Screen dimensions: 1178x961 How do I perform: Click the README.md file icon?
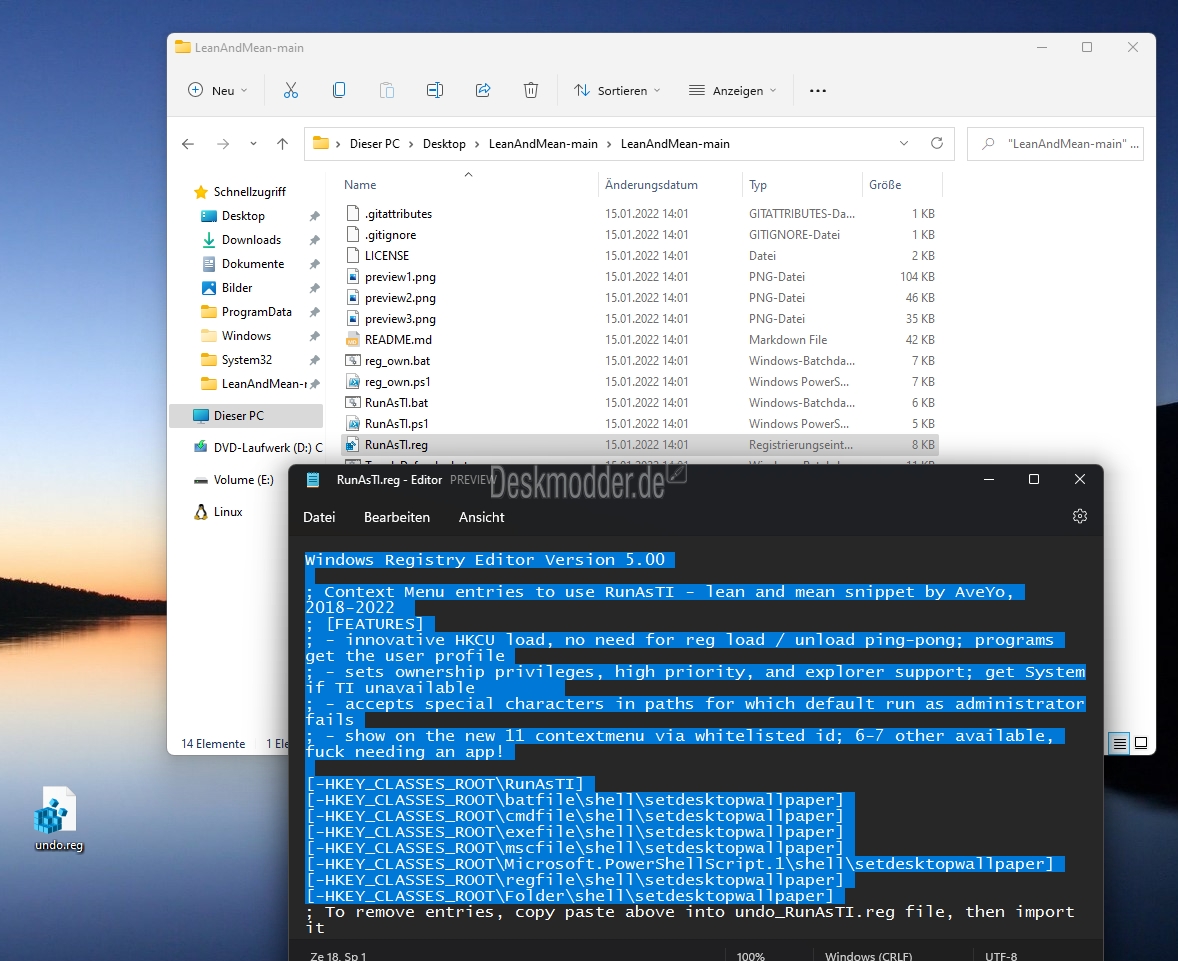tap(353, 340)
